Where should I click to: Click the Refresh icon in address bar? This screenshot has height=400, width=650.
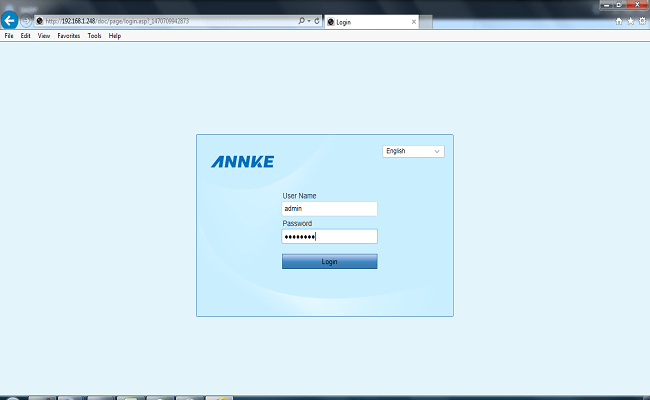pyautogui.click(x=317, y=20)
